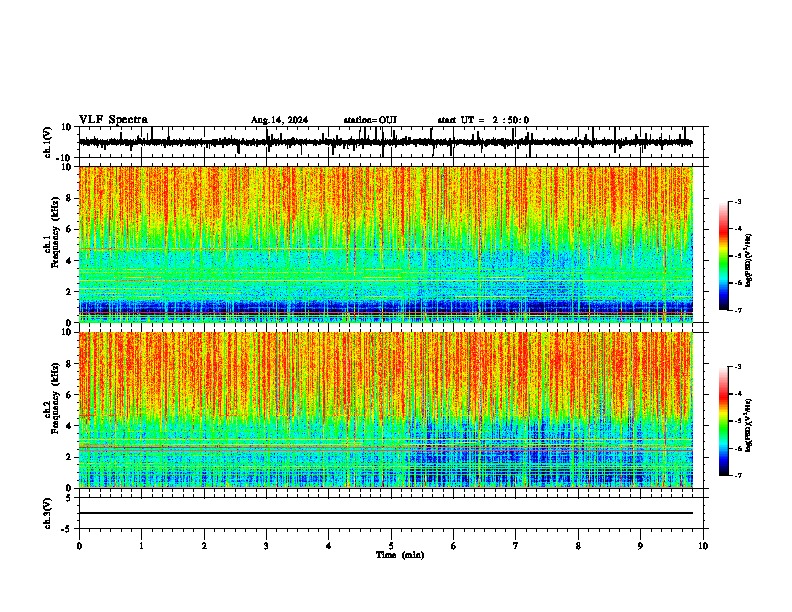792x612 pixels.
Task: Click the log(PSD) label beside ch.2 color scale
Action: click(748, 425)
